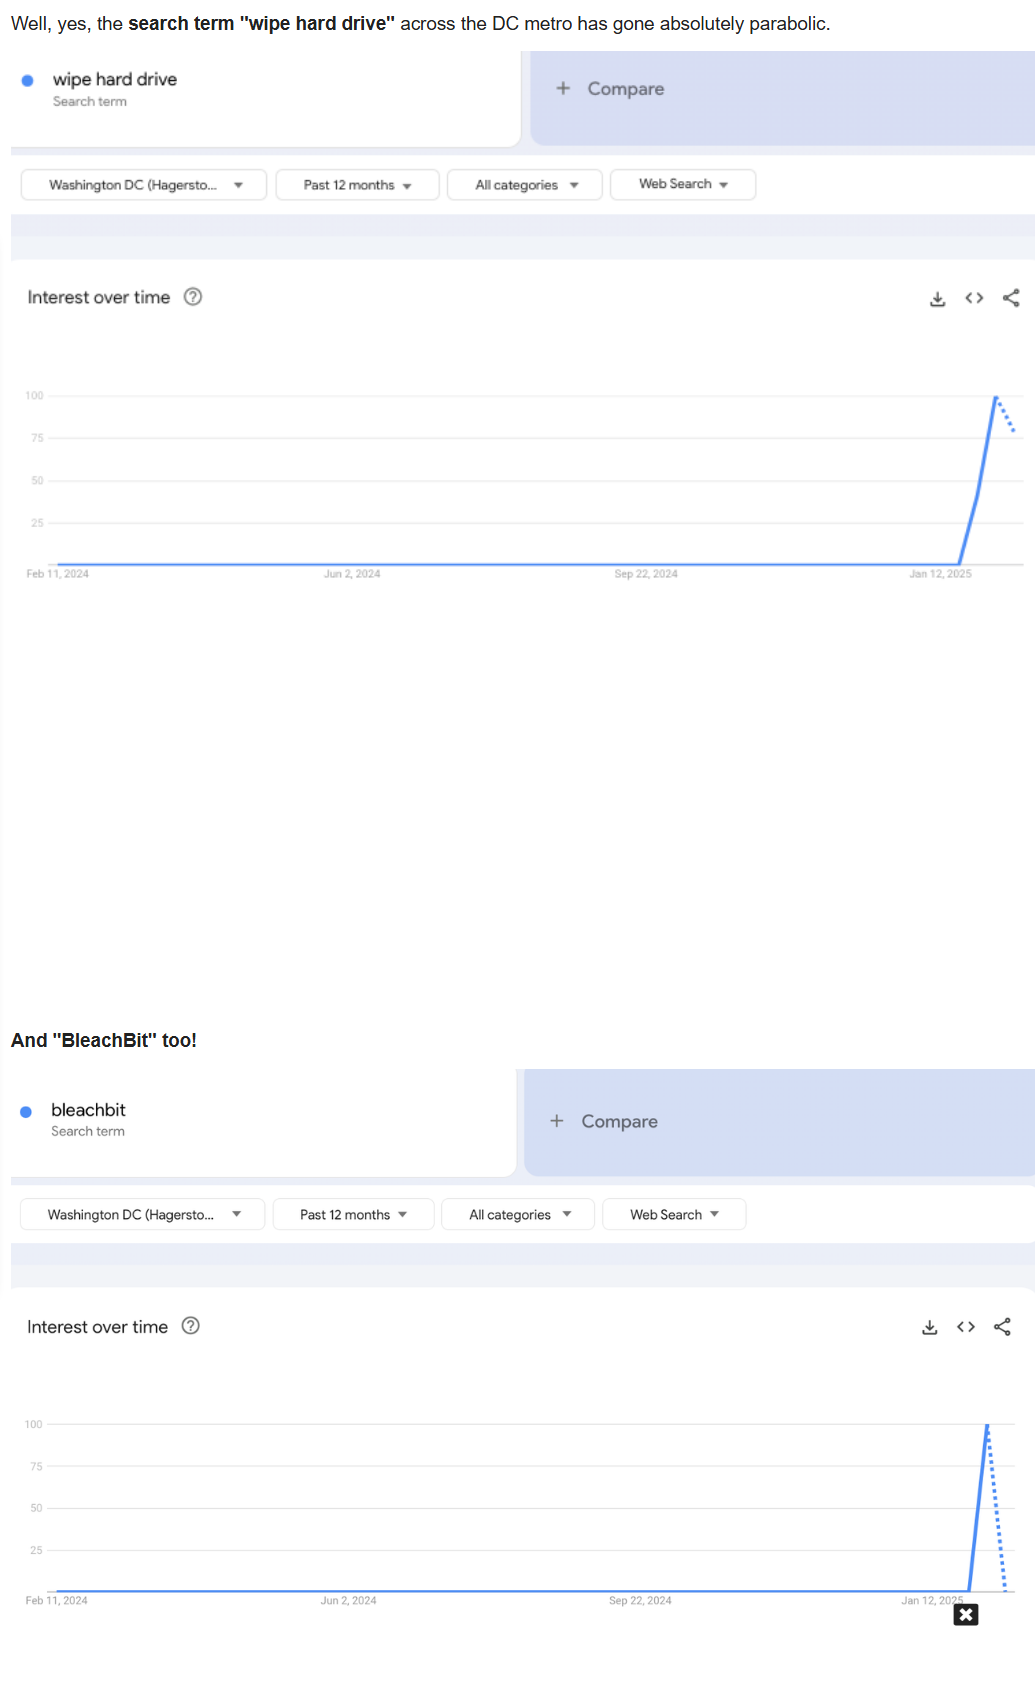Click the bold phrase 'search term "wipe hard drive"'
The height and width of the screenshot is (1681, 1035).
coord(262,23)
